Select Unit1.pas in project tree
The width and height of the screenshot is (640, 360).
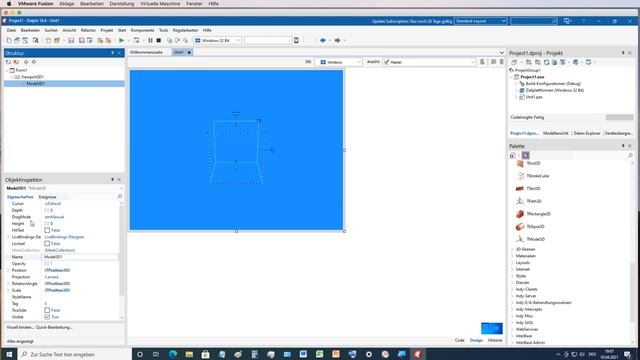534,97
